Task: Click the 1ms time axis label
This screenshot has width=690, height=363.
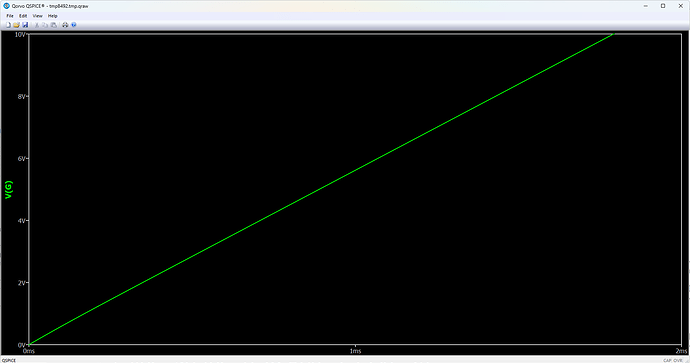Action: tap(355, 351)
